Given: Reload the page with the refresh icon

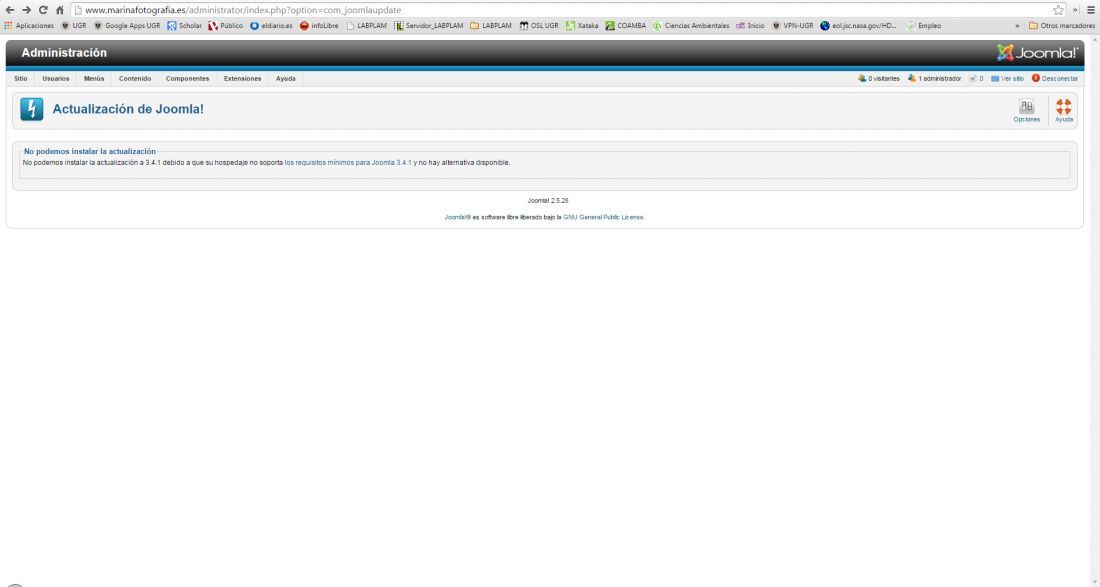Looking at the screenshot, I should (43, 10).
